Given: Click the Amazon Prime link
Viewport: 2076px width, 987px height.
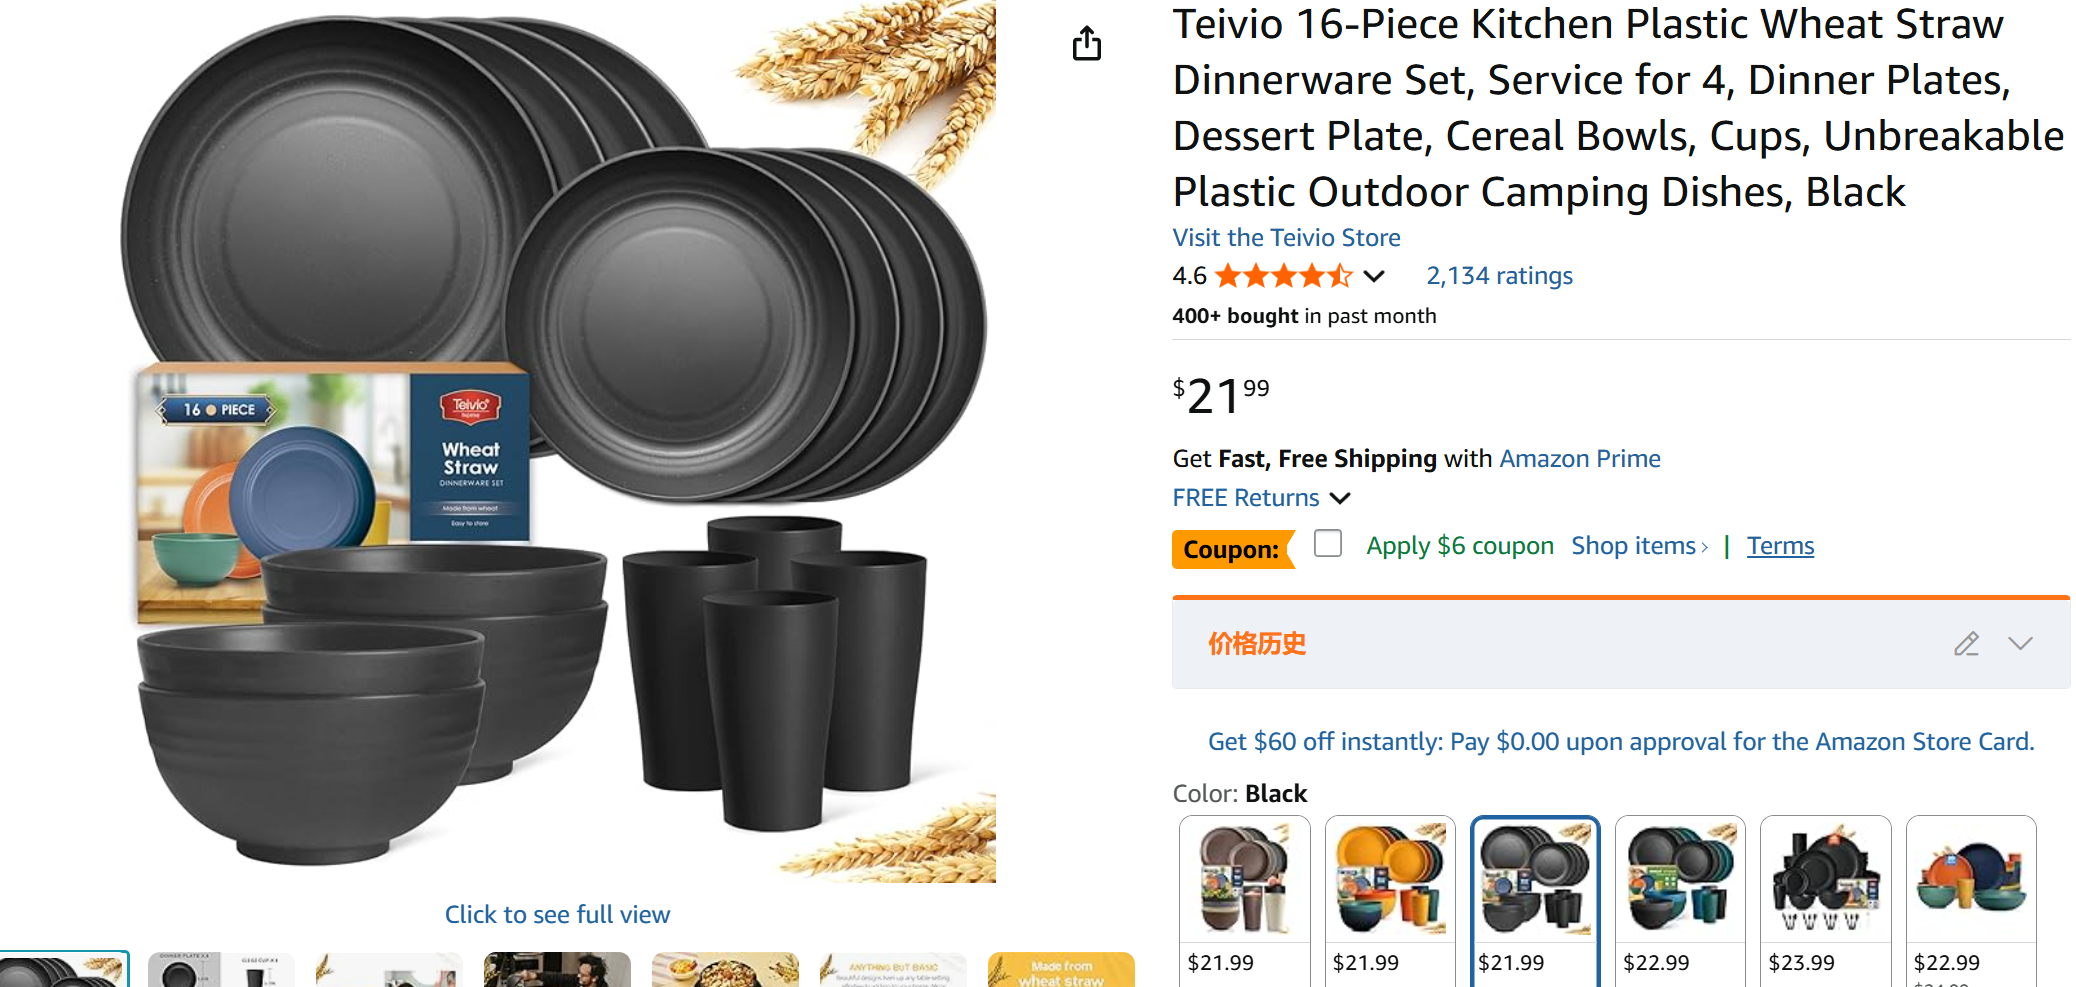Looking at the screenshot, I should click(x=1579, y=459).
